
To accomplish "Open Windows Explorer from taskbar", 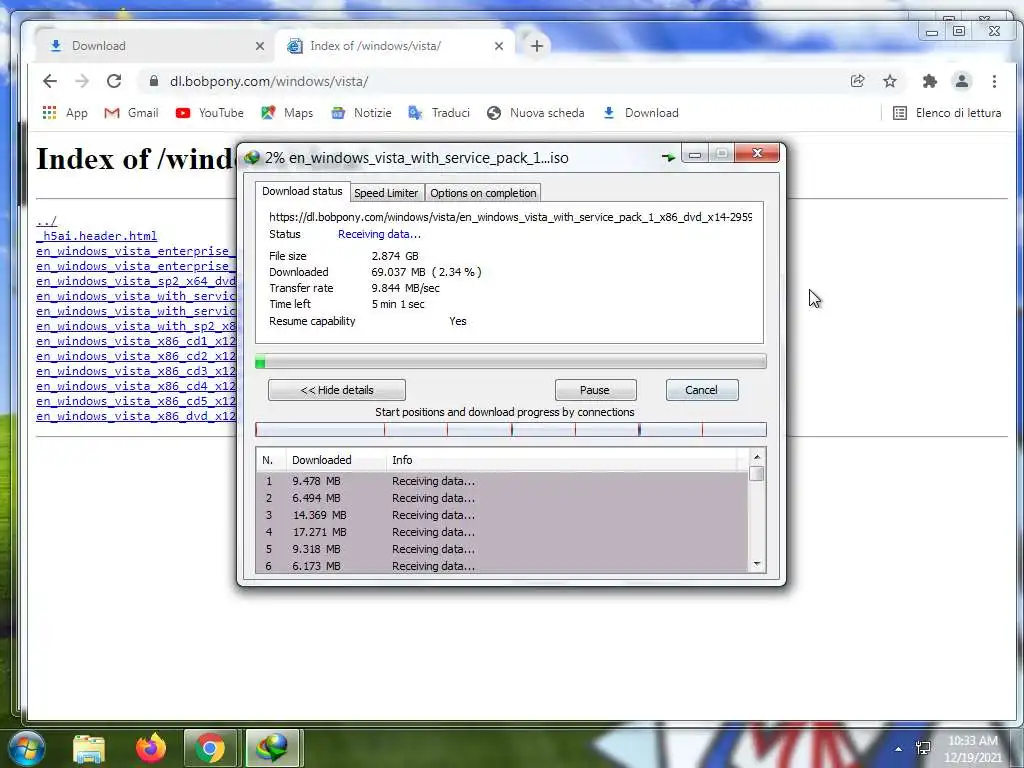I will point(89,748).
